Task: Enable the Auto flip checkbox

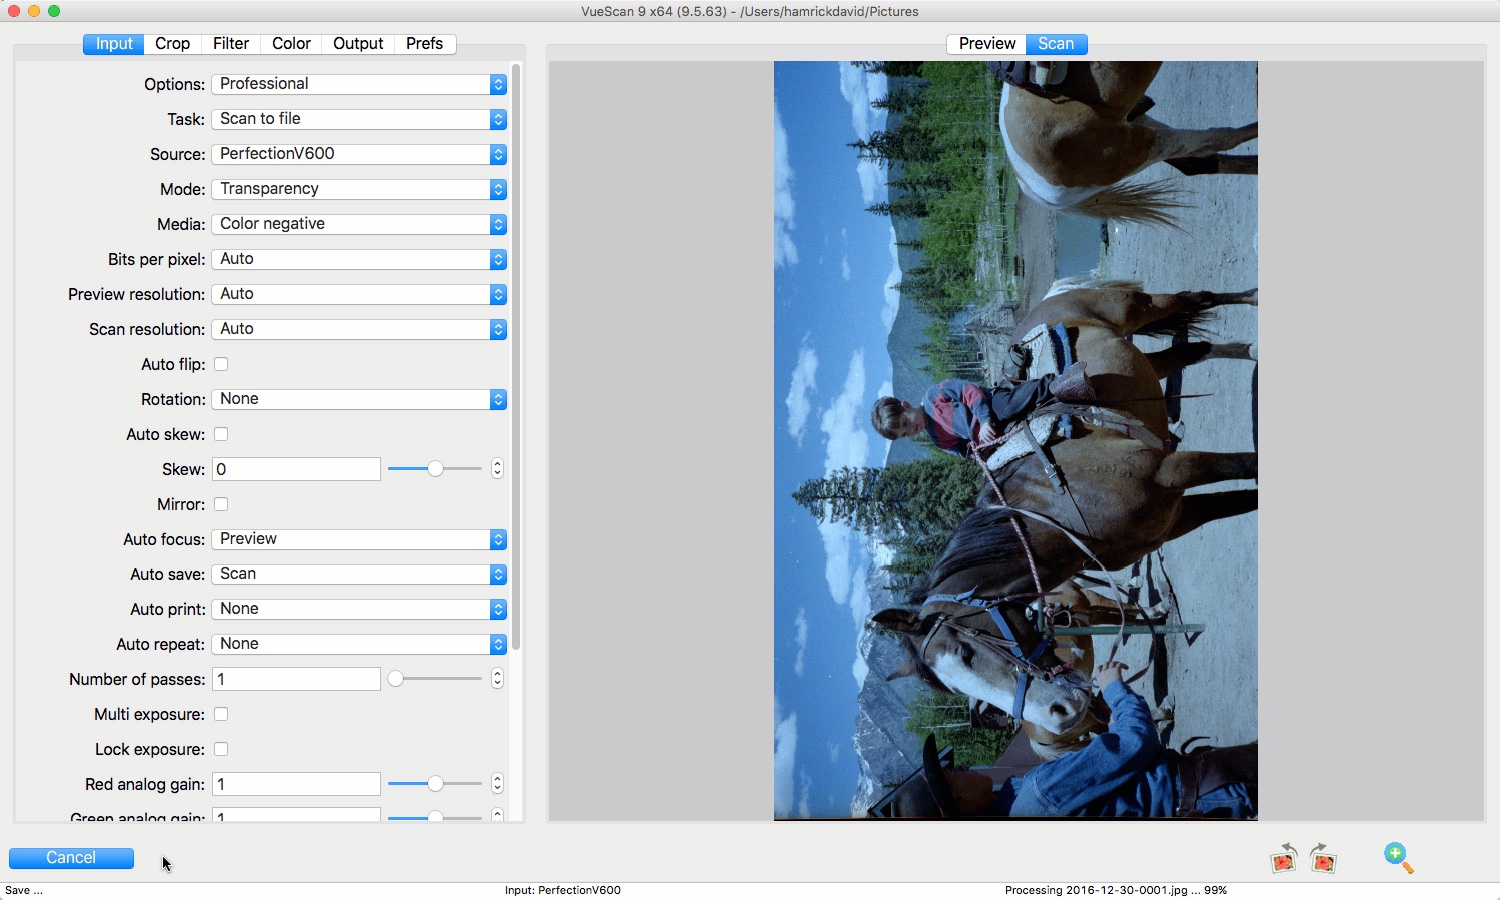Action: tap(221, 364)
